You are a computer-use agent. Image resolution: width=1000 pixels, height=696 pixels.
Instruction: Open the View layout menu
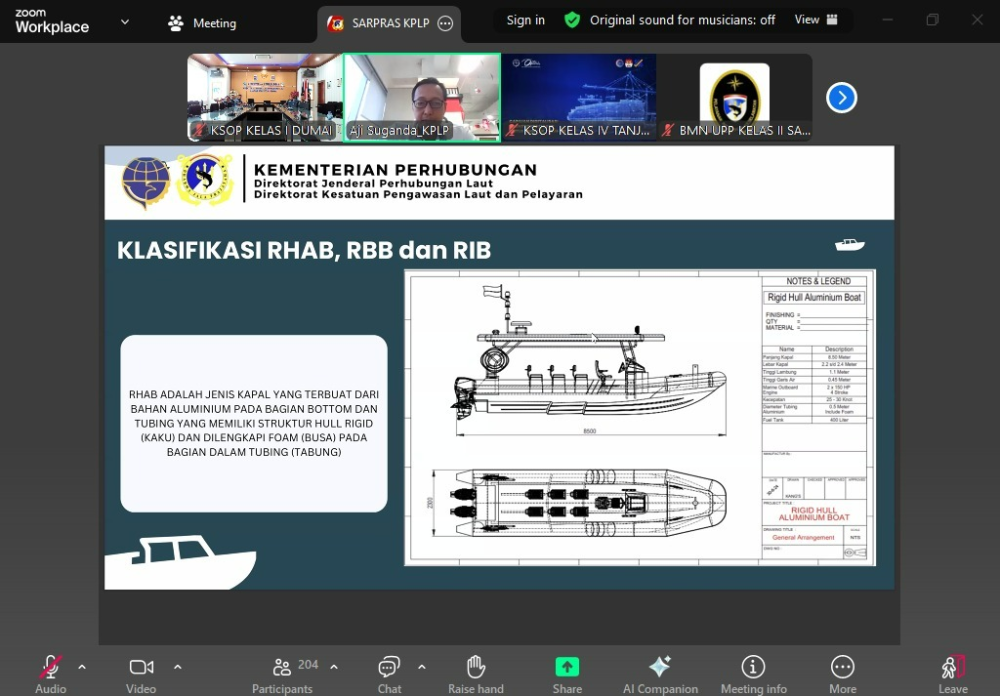click(816, 20)
